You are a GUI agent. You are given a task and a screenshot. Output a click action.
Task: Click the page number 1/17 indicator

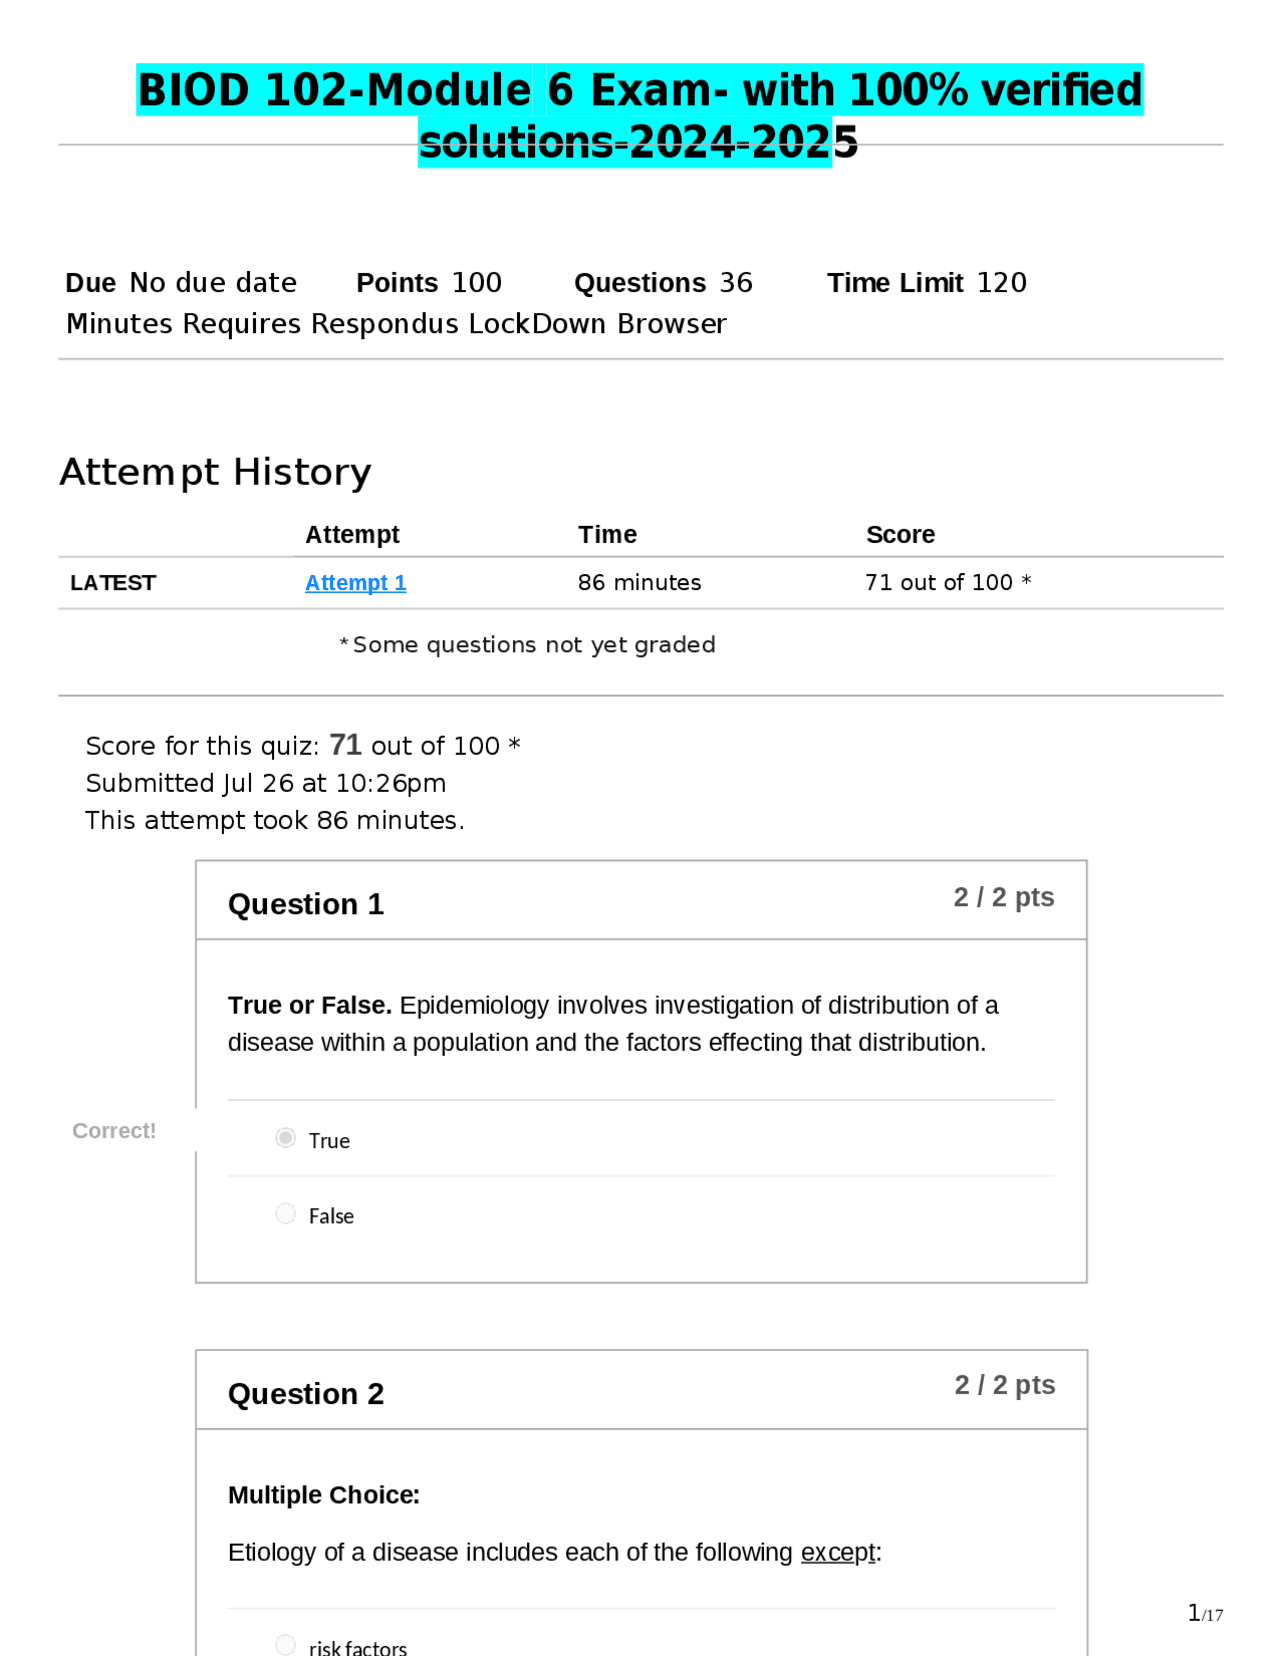(1205, 1613)
